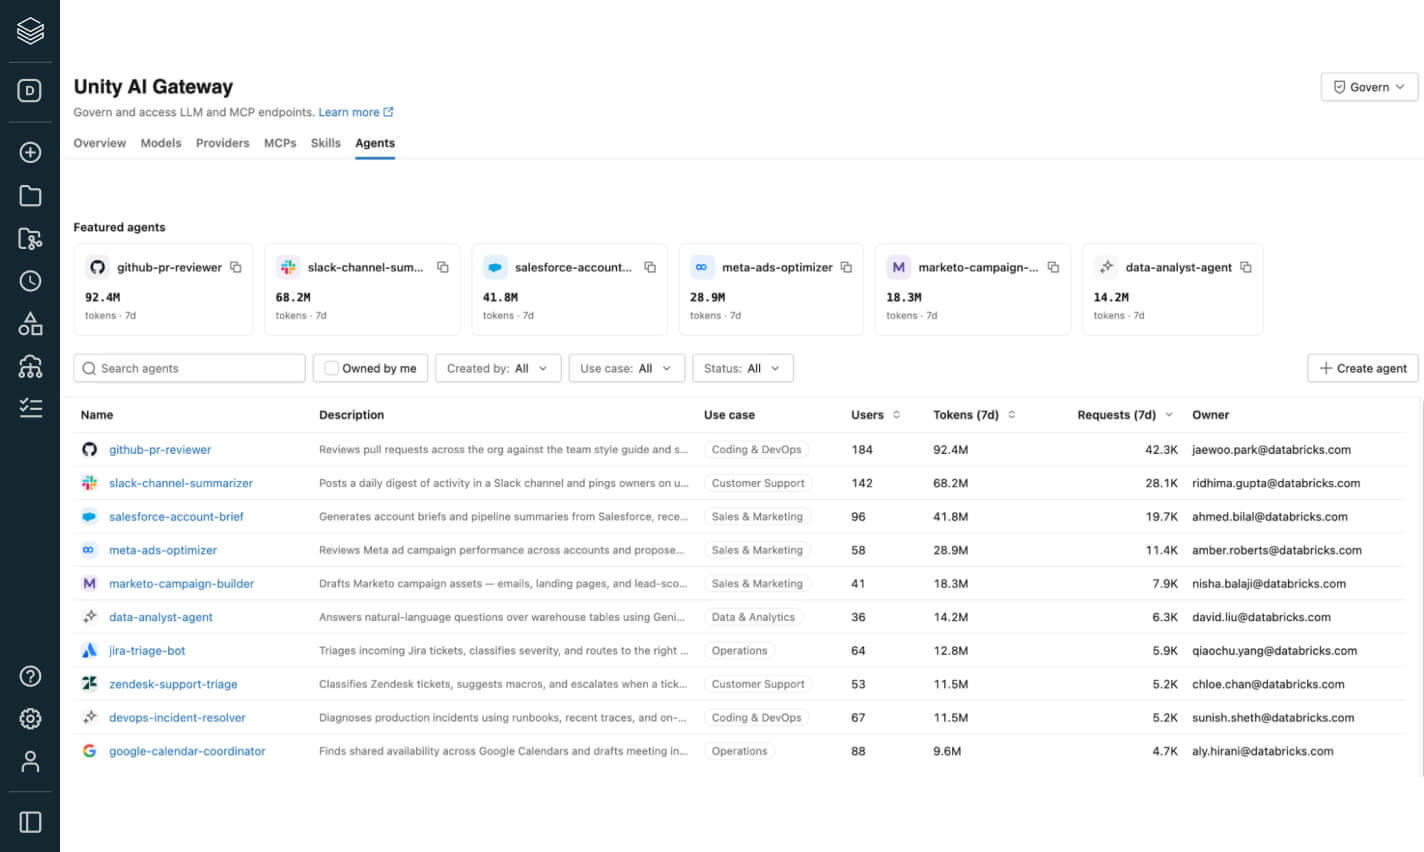This screenshot has width=1424, height=852.
Task: Copy github-pr-reviewer featured card name
Action: click(x=236, y=267)
